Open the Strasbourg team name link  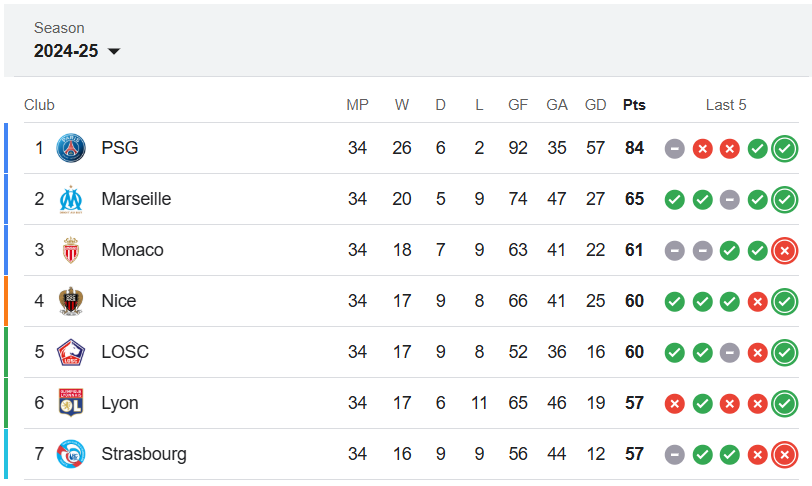coord(144,454)
